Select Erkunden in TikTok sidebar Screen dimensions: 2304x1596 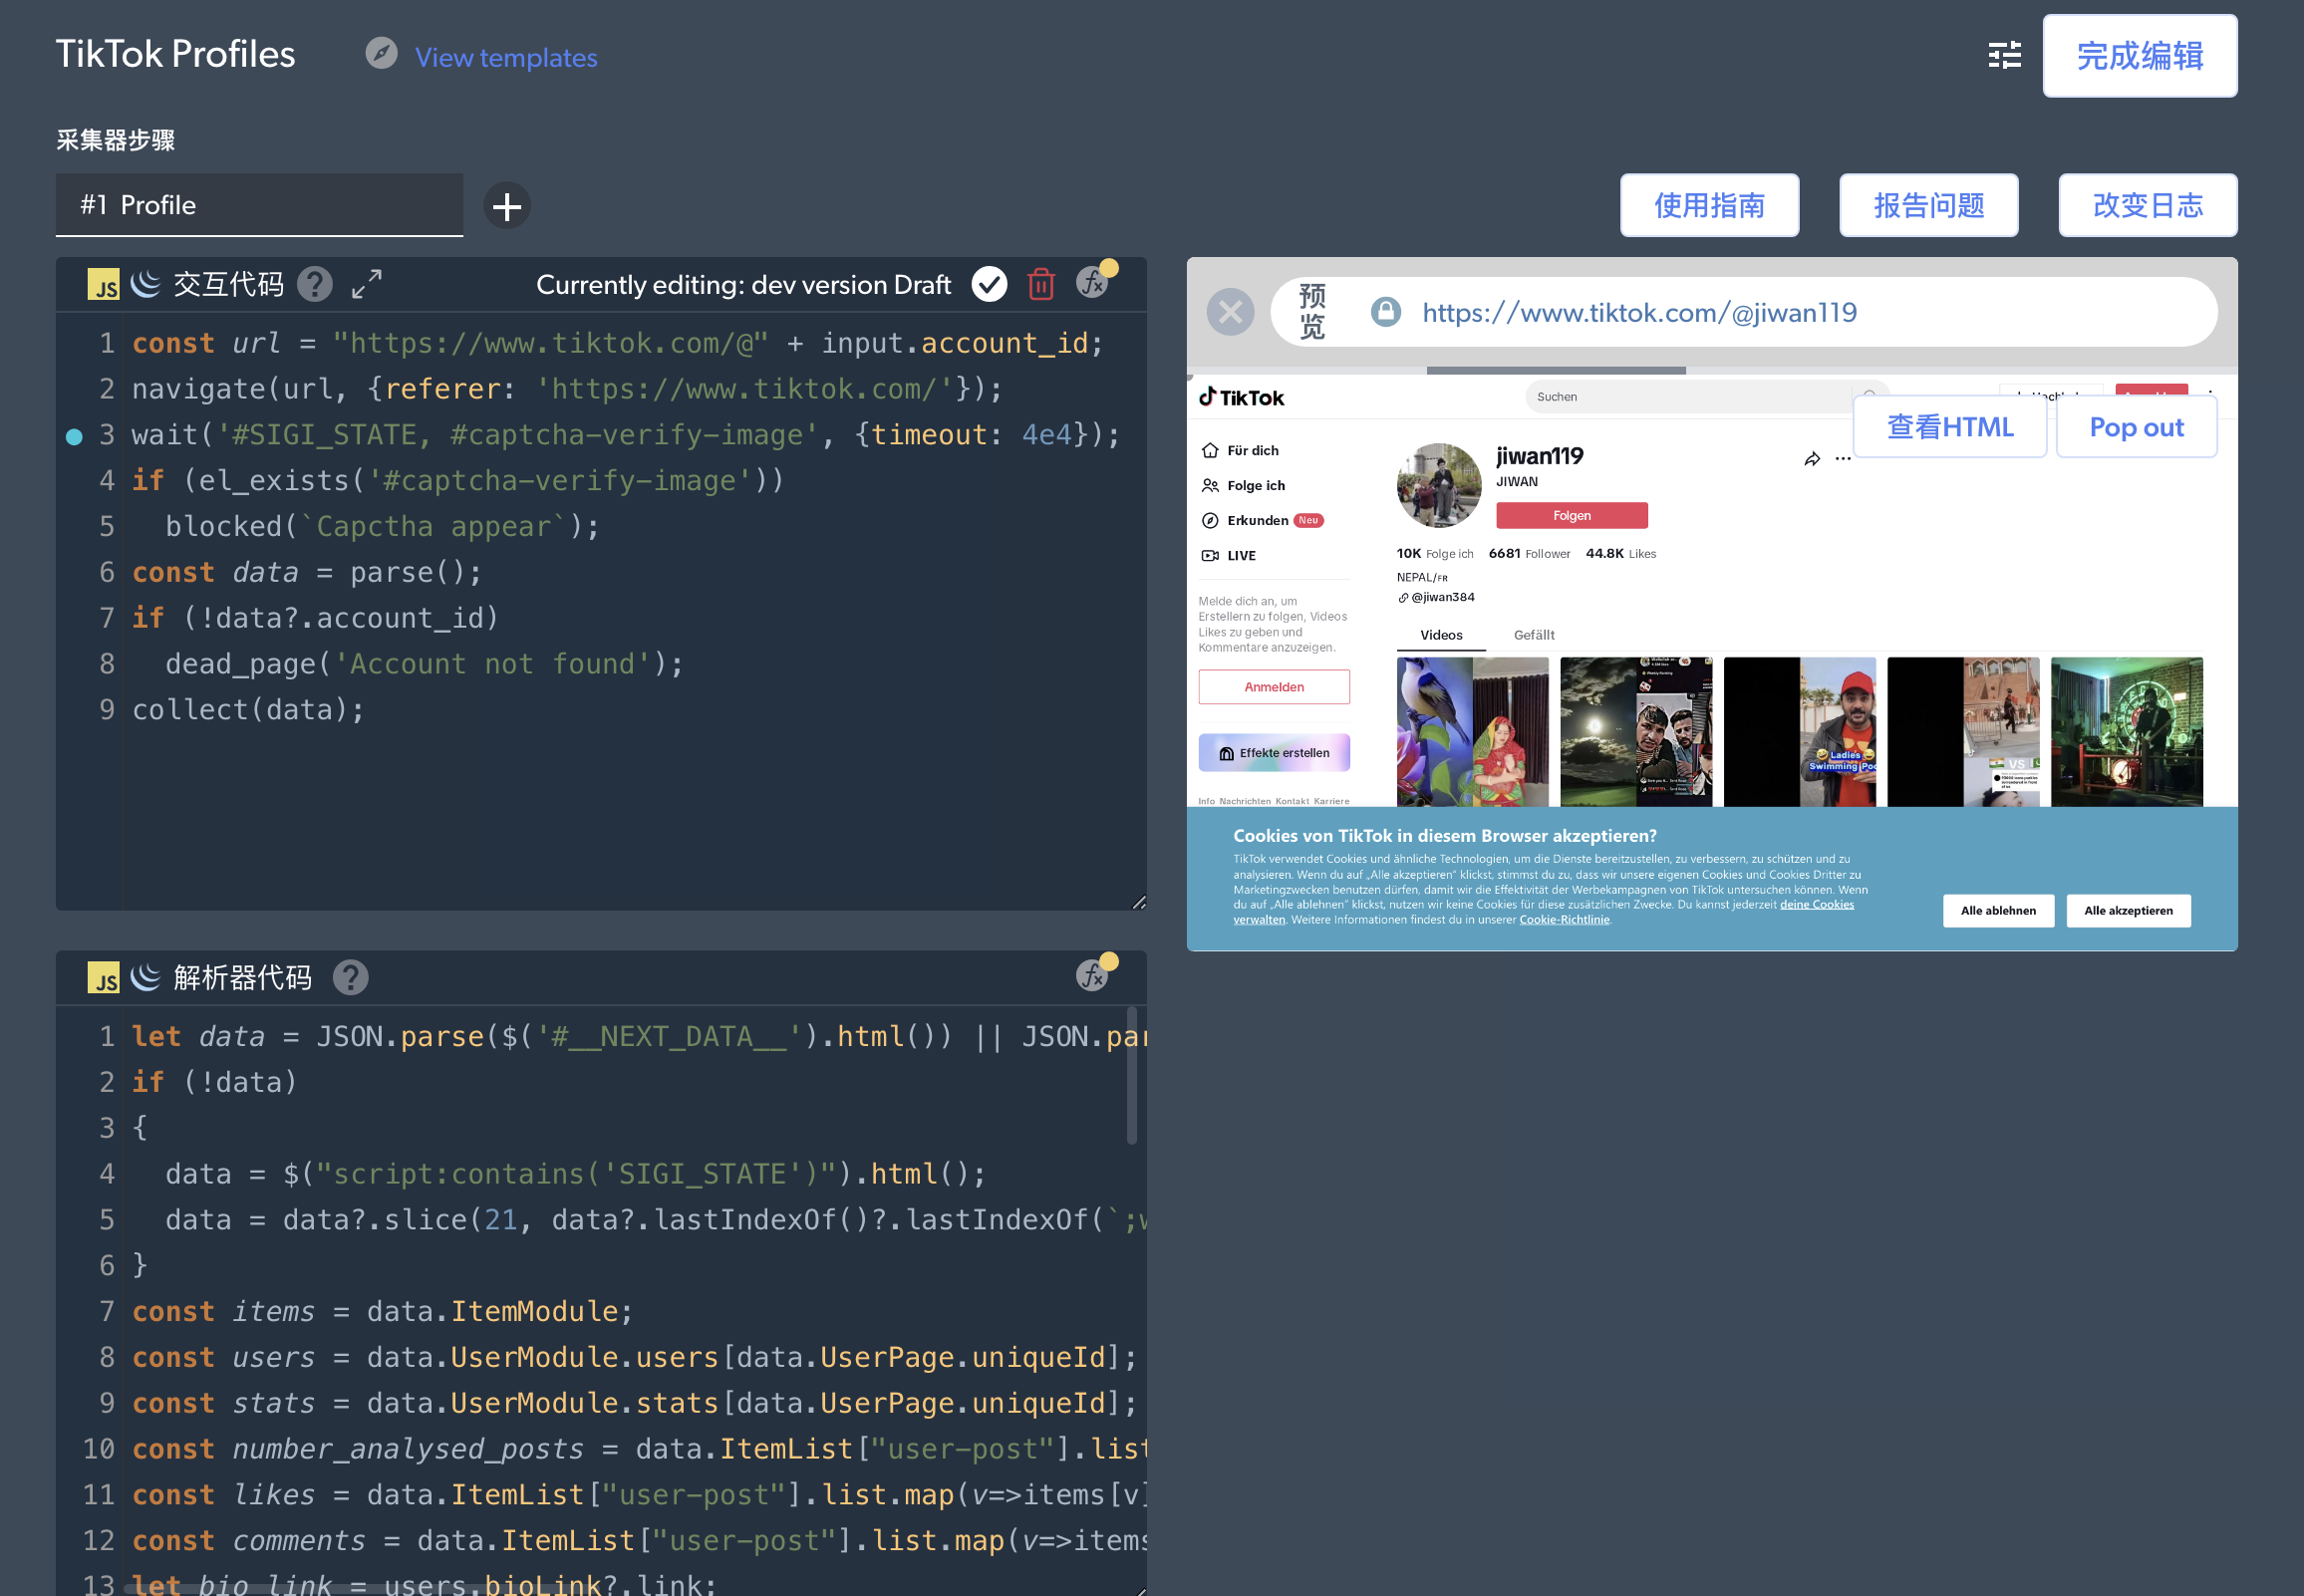click(1260, 521)
